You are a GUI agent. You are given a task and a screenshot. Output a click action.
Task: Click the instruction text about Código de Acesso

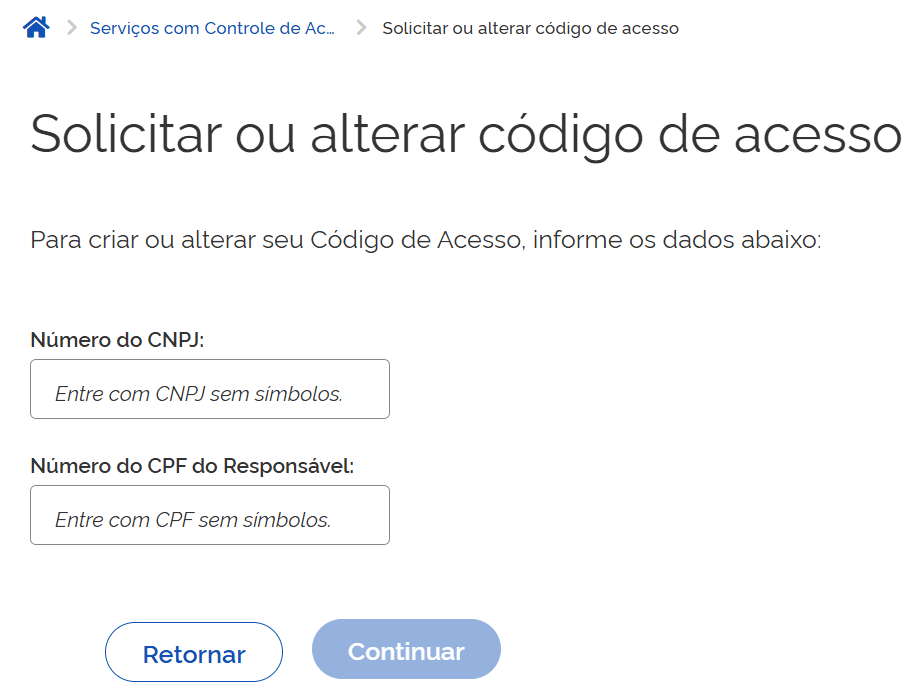[x=426, y=240]
